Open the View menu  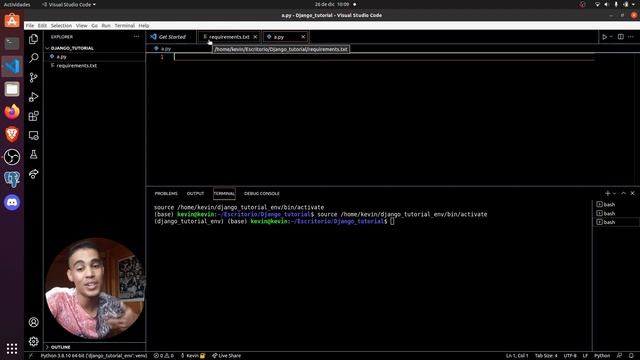tap(82, 25)
